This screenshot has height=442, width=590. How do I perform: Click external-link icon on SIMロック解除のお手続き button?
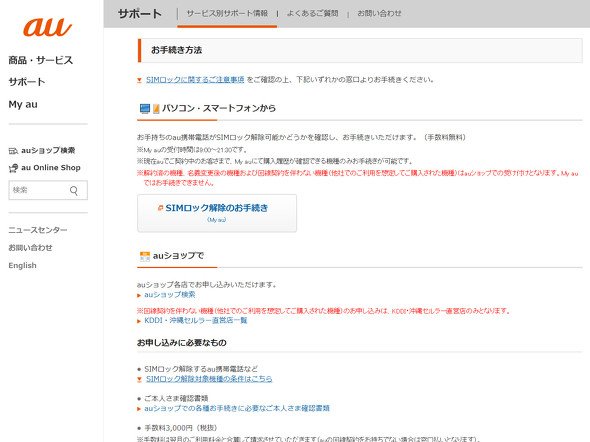(160, 208)
